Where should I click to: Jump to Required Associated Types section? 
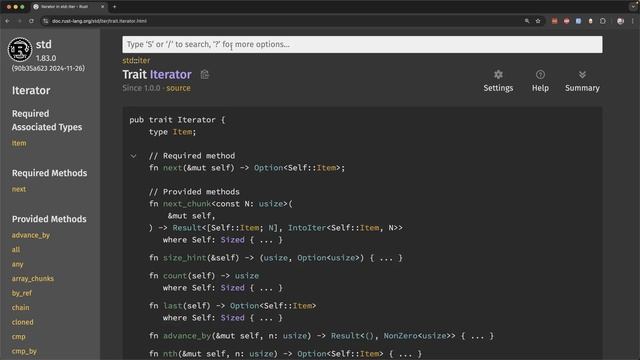pyautogui.click(x=47, y=120)
